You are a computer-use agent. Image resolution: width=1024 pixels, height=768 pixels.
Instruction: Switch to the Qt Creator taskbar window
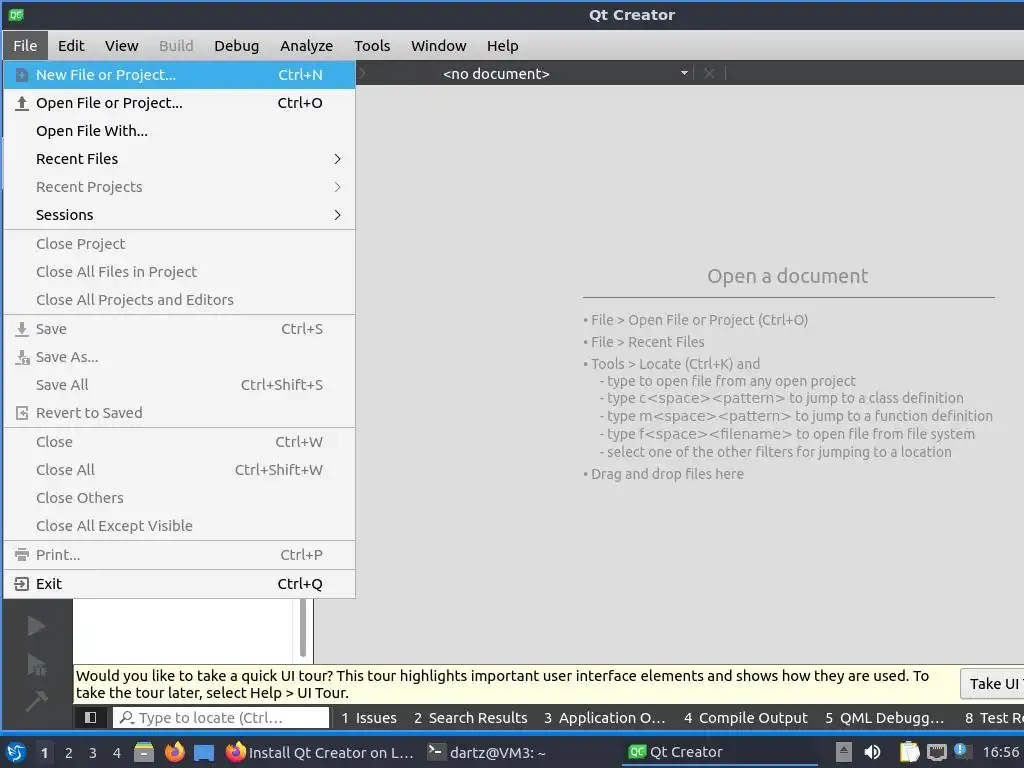[718, 752]
